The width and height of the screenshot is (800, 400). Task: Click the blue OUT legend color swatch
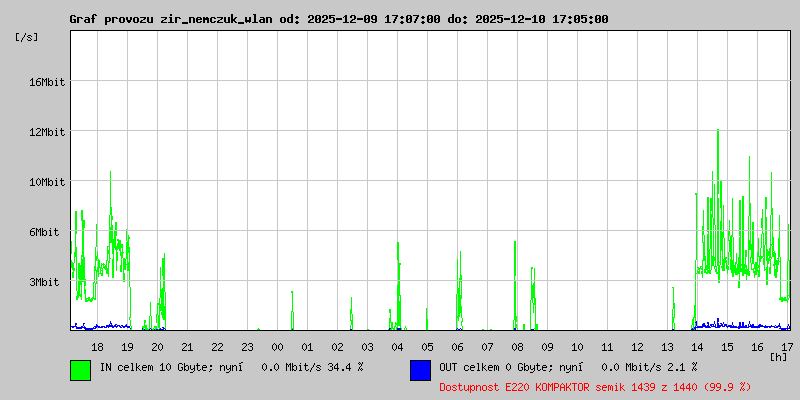click(420, 370)
